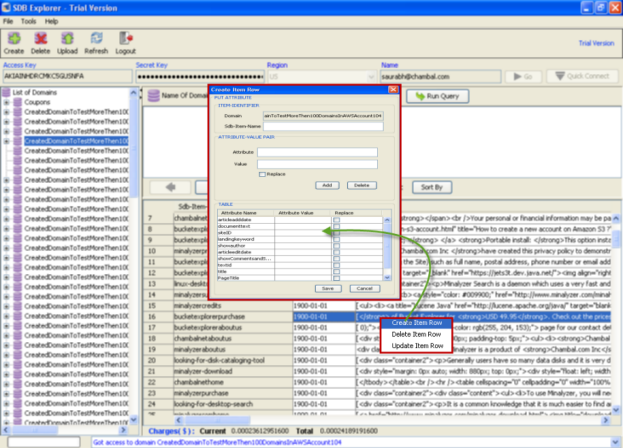Expand the highlighted domain tree node
The width and height of the screenshot is (623, 448).
(x=6, y=141)
